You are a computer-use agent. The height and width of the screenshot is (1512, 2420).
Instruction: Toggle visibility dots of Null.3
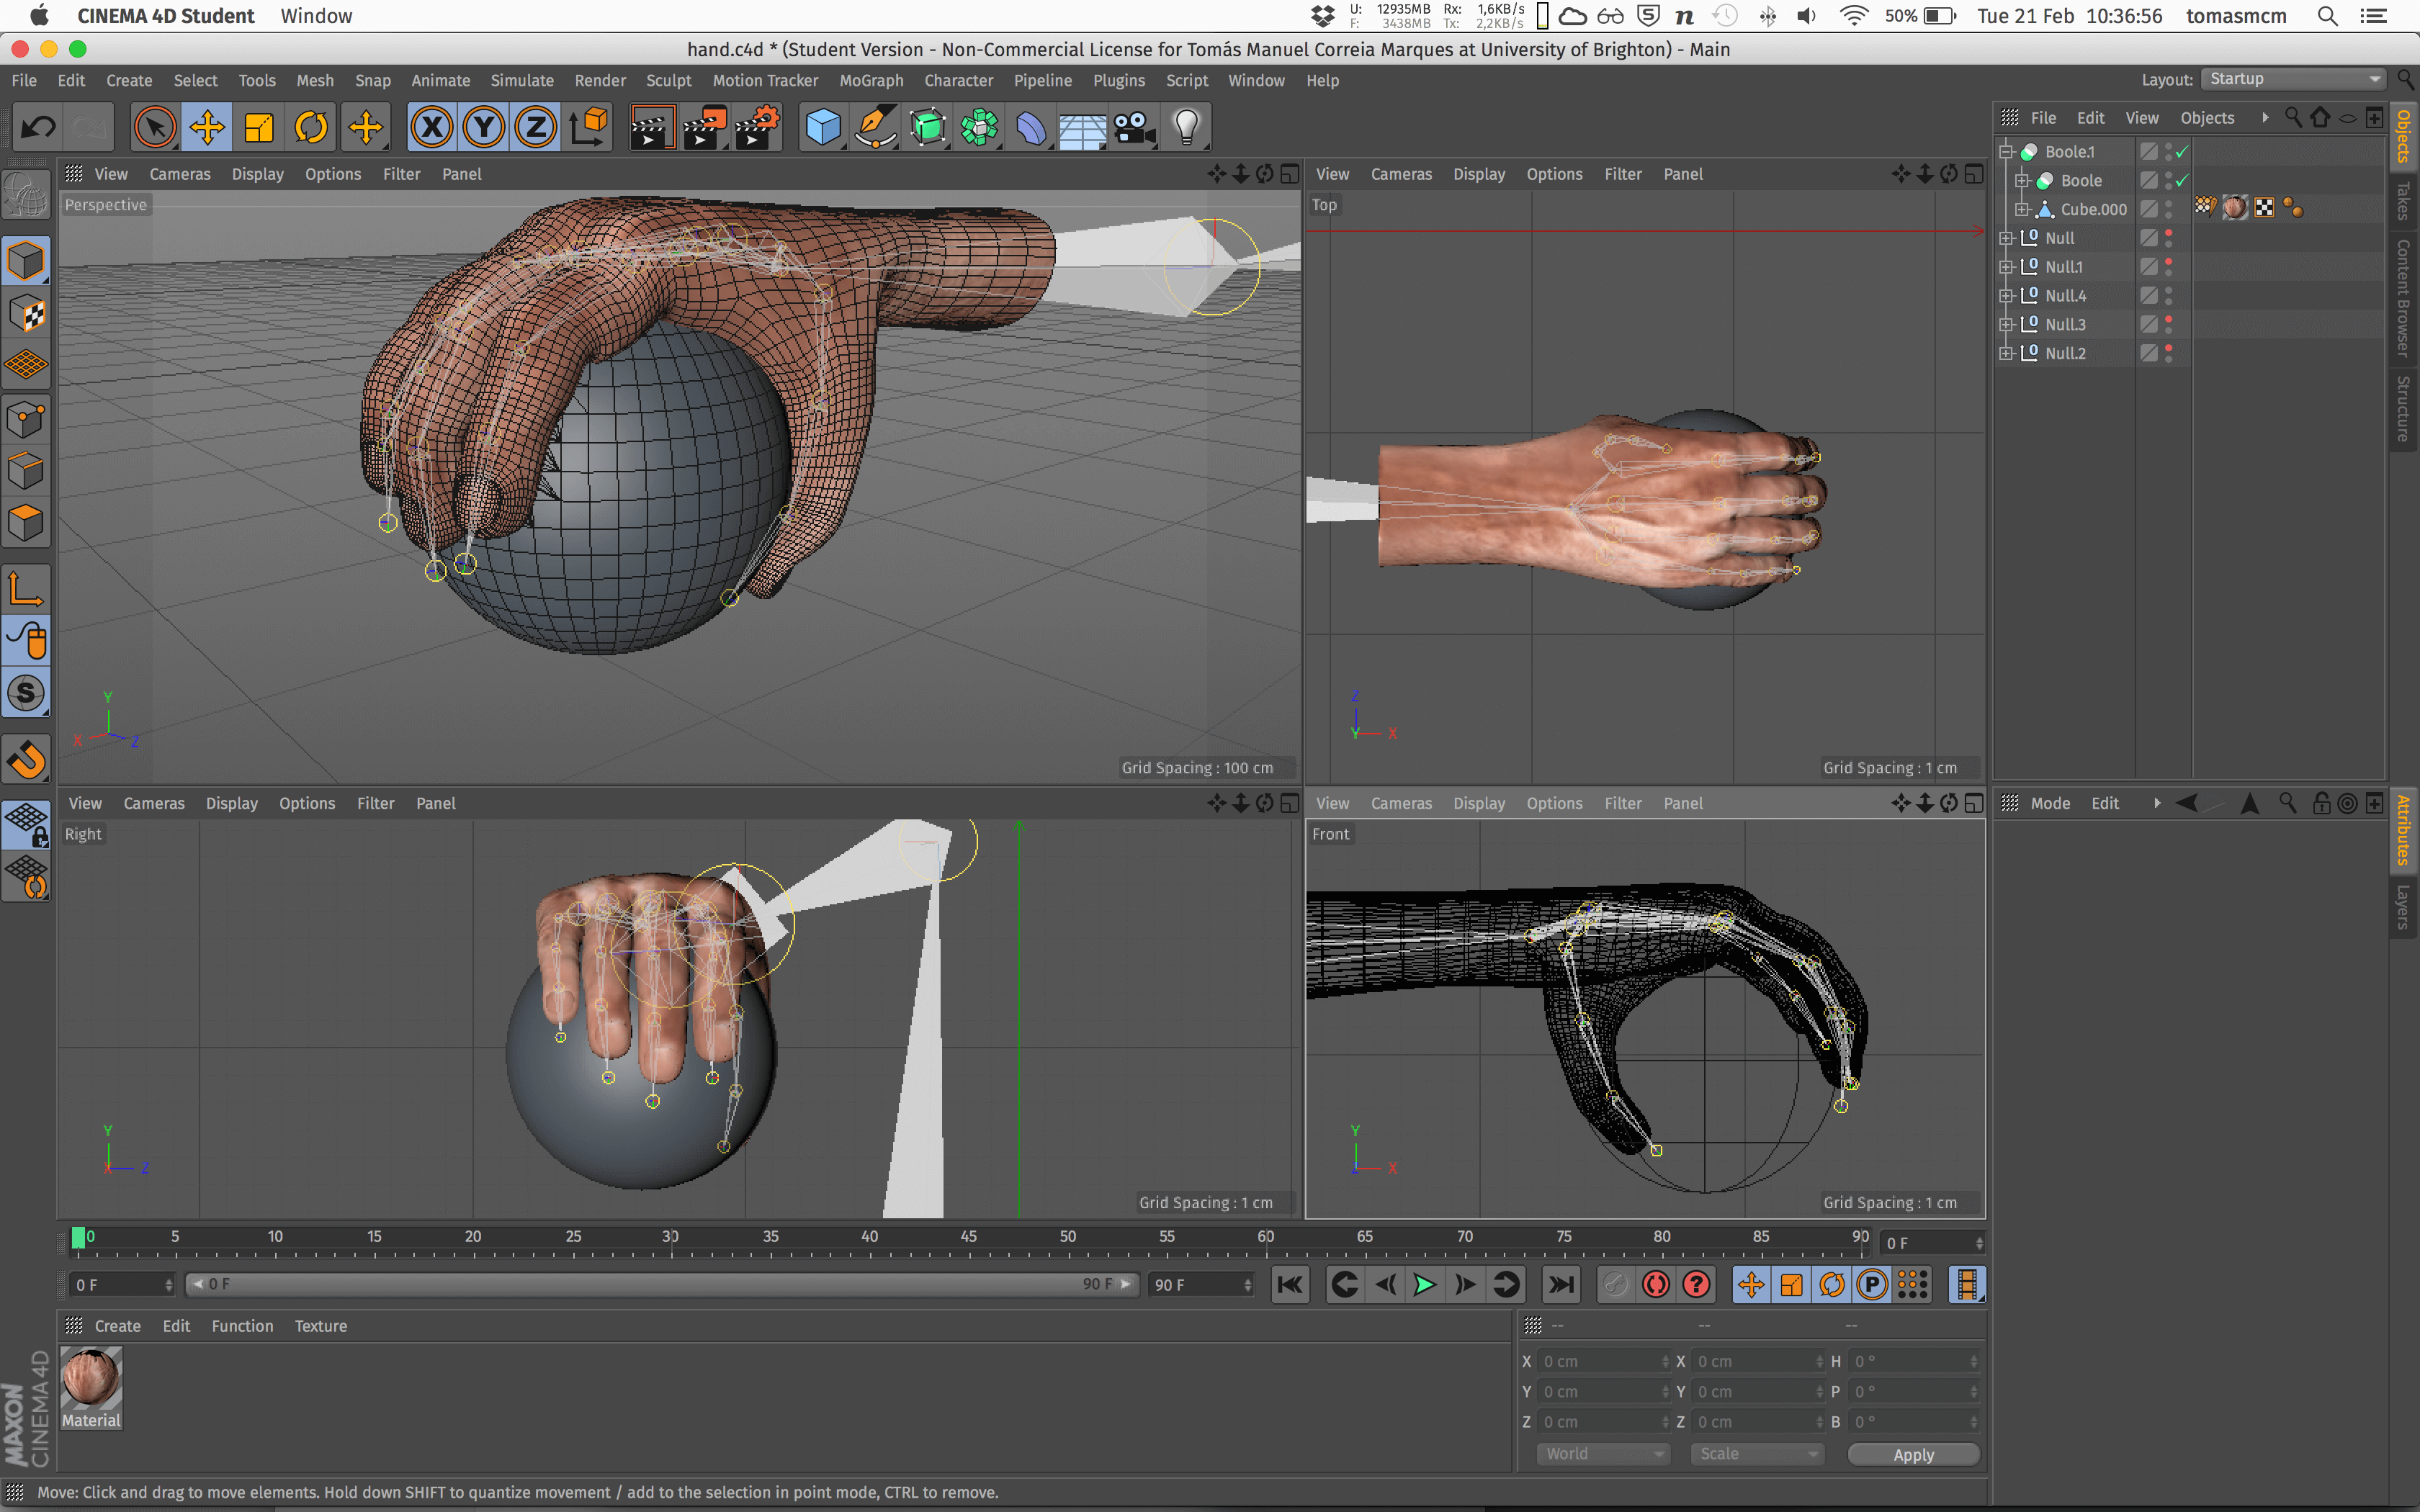coord(2168,324)
